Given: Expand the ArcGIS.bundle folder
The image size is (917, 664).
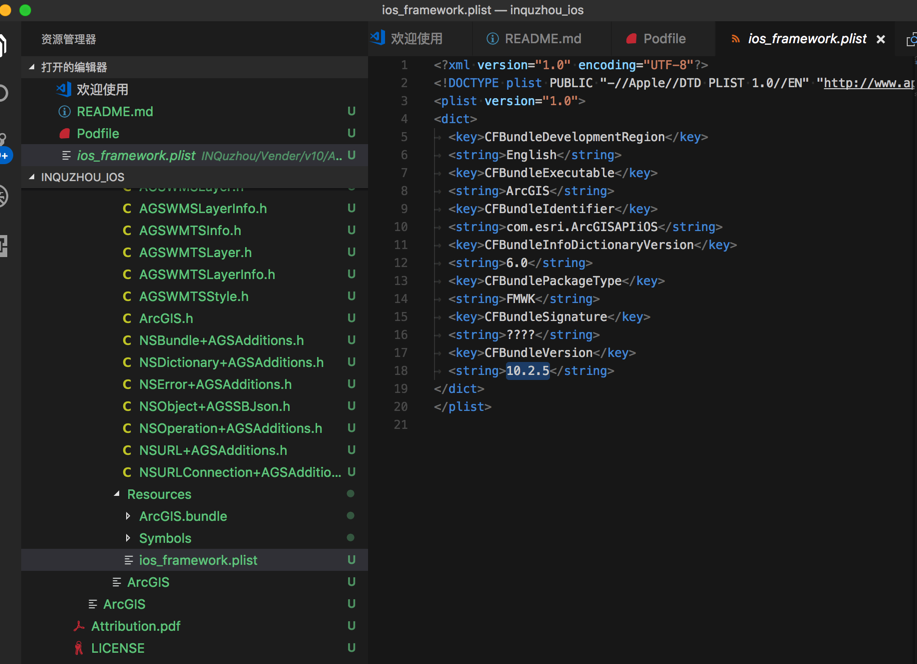Looking at the screenshot, I should (128, 517).
